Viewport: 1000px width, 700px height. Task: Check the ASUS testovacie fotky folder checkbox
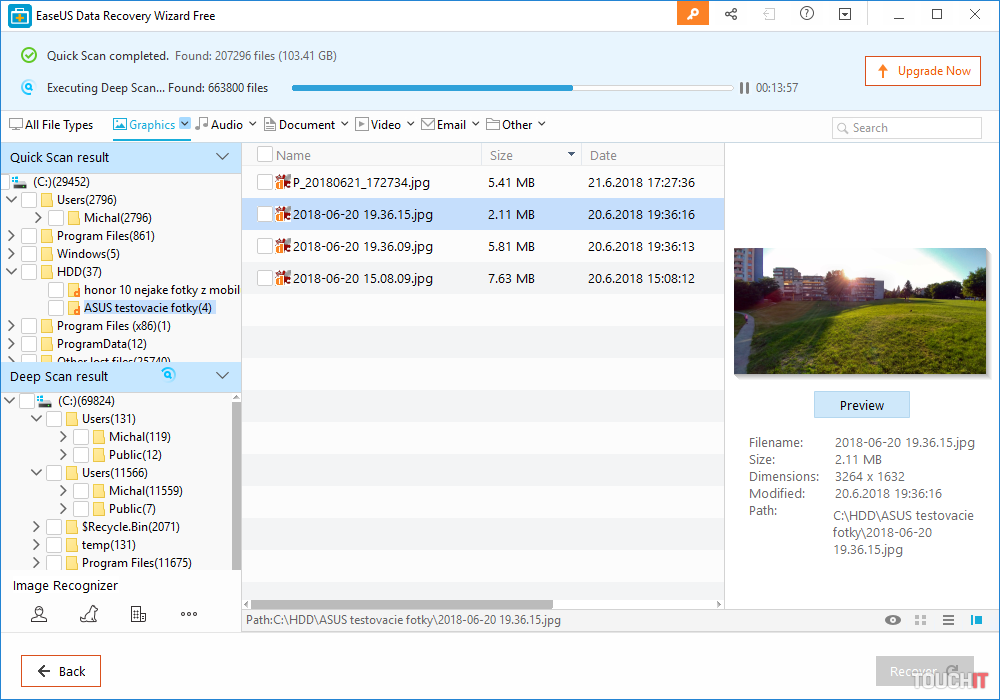56,308
